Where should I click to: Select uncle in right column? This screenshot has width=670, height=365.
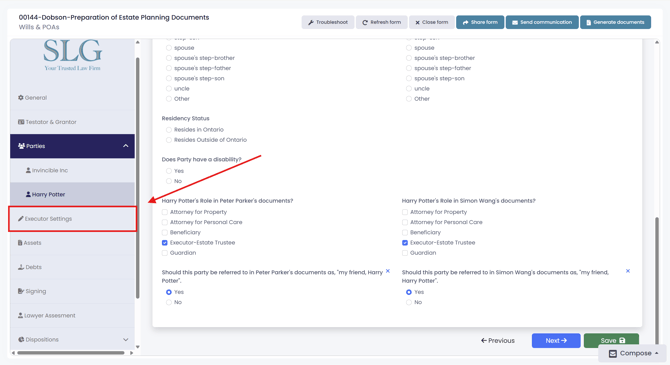409,89
